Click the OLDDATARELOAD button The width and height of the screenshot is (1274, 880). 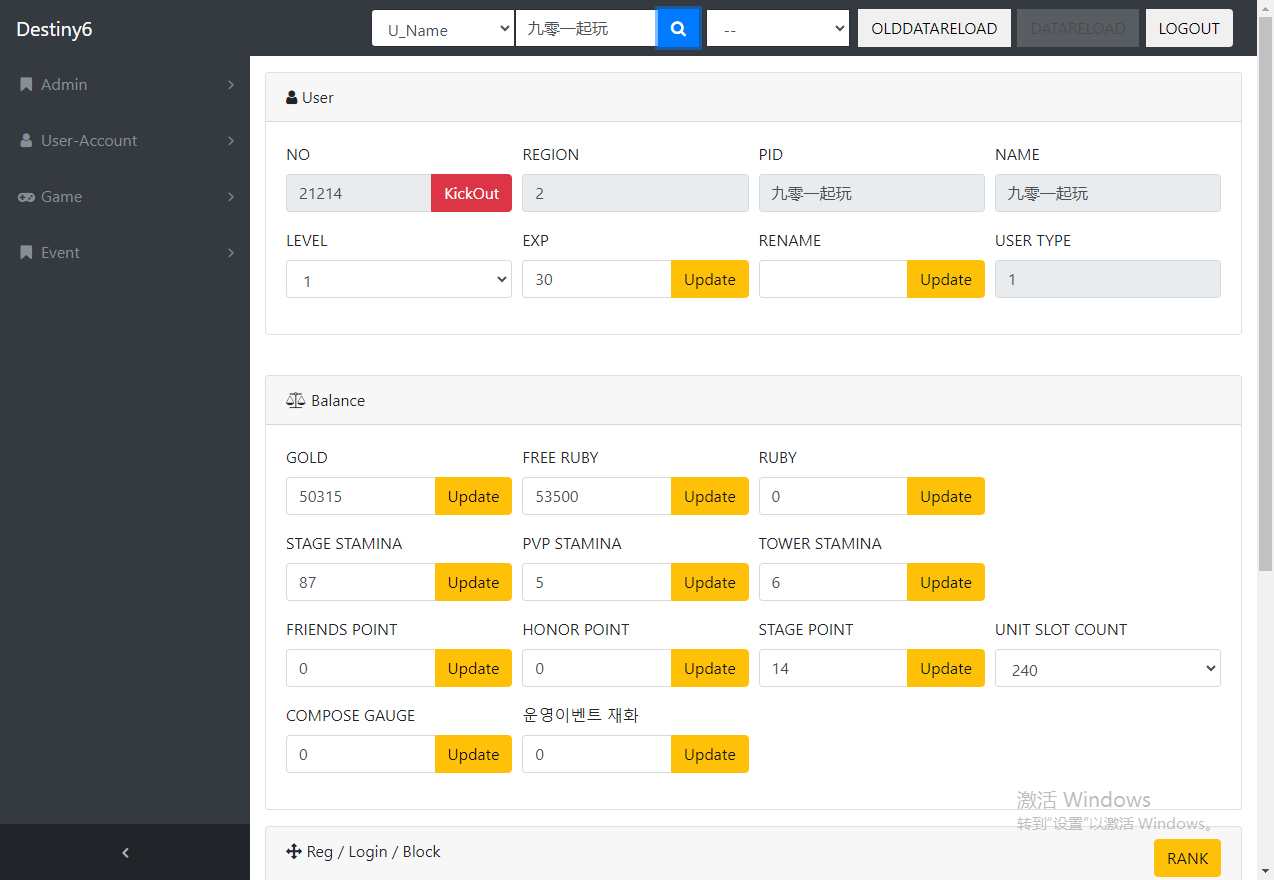point(933,29)
